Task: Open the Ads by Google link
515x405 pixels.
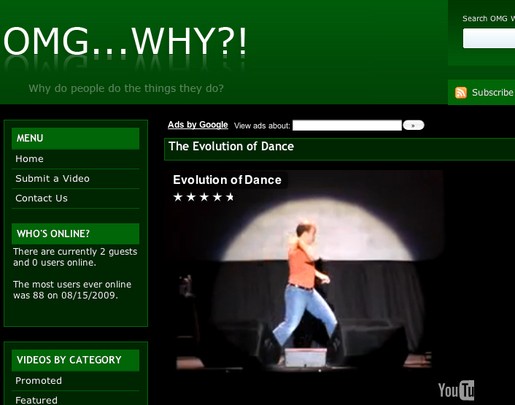Action: [x=198, y=125]
